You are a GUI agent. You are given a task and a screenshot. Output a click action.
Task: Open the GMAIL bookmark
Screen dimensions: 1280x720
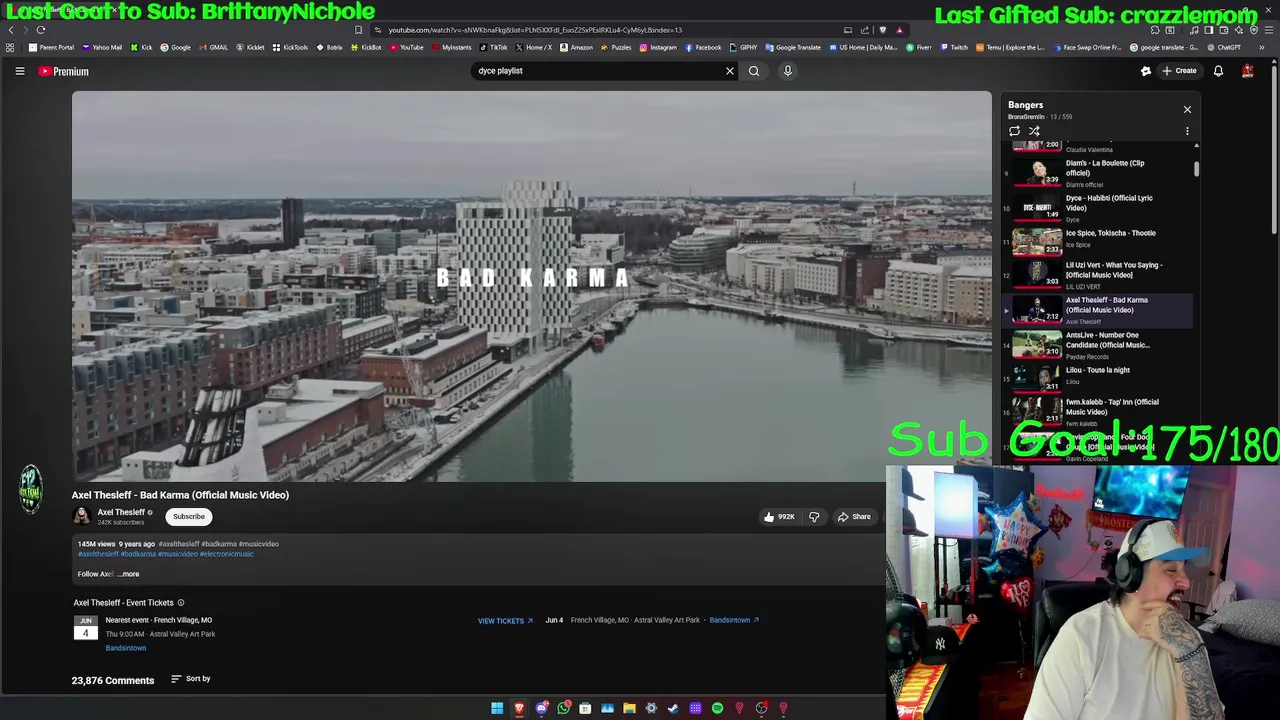(x=214, y=47)
